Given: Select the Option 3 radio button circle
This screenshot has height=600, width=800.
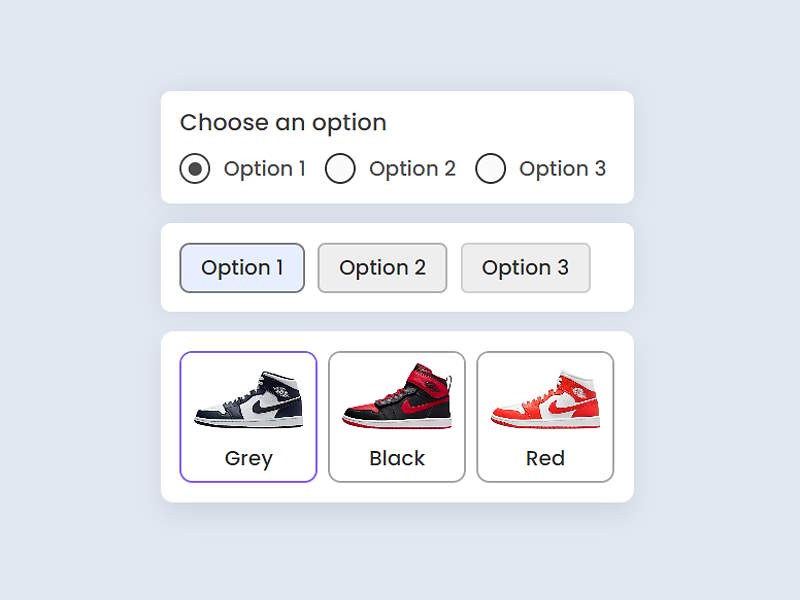Looking at the screenshot, I should [x=490, y=169].
